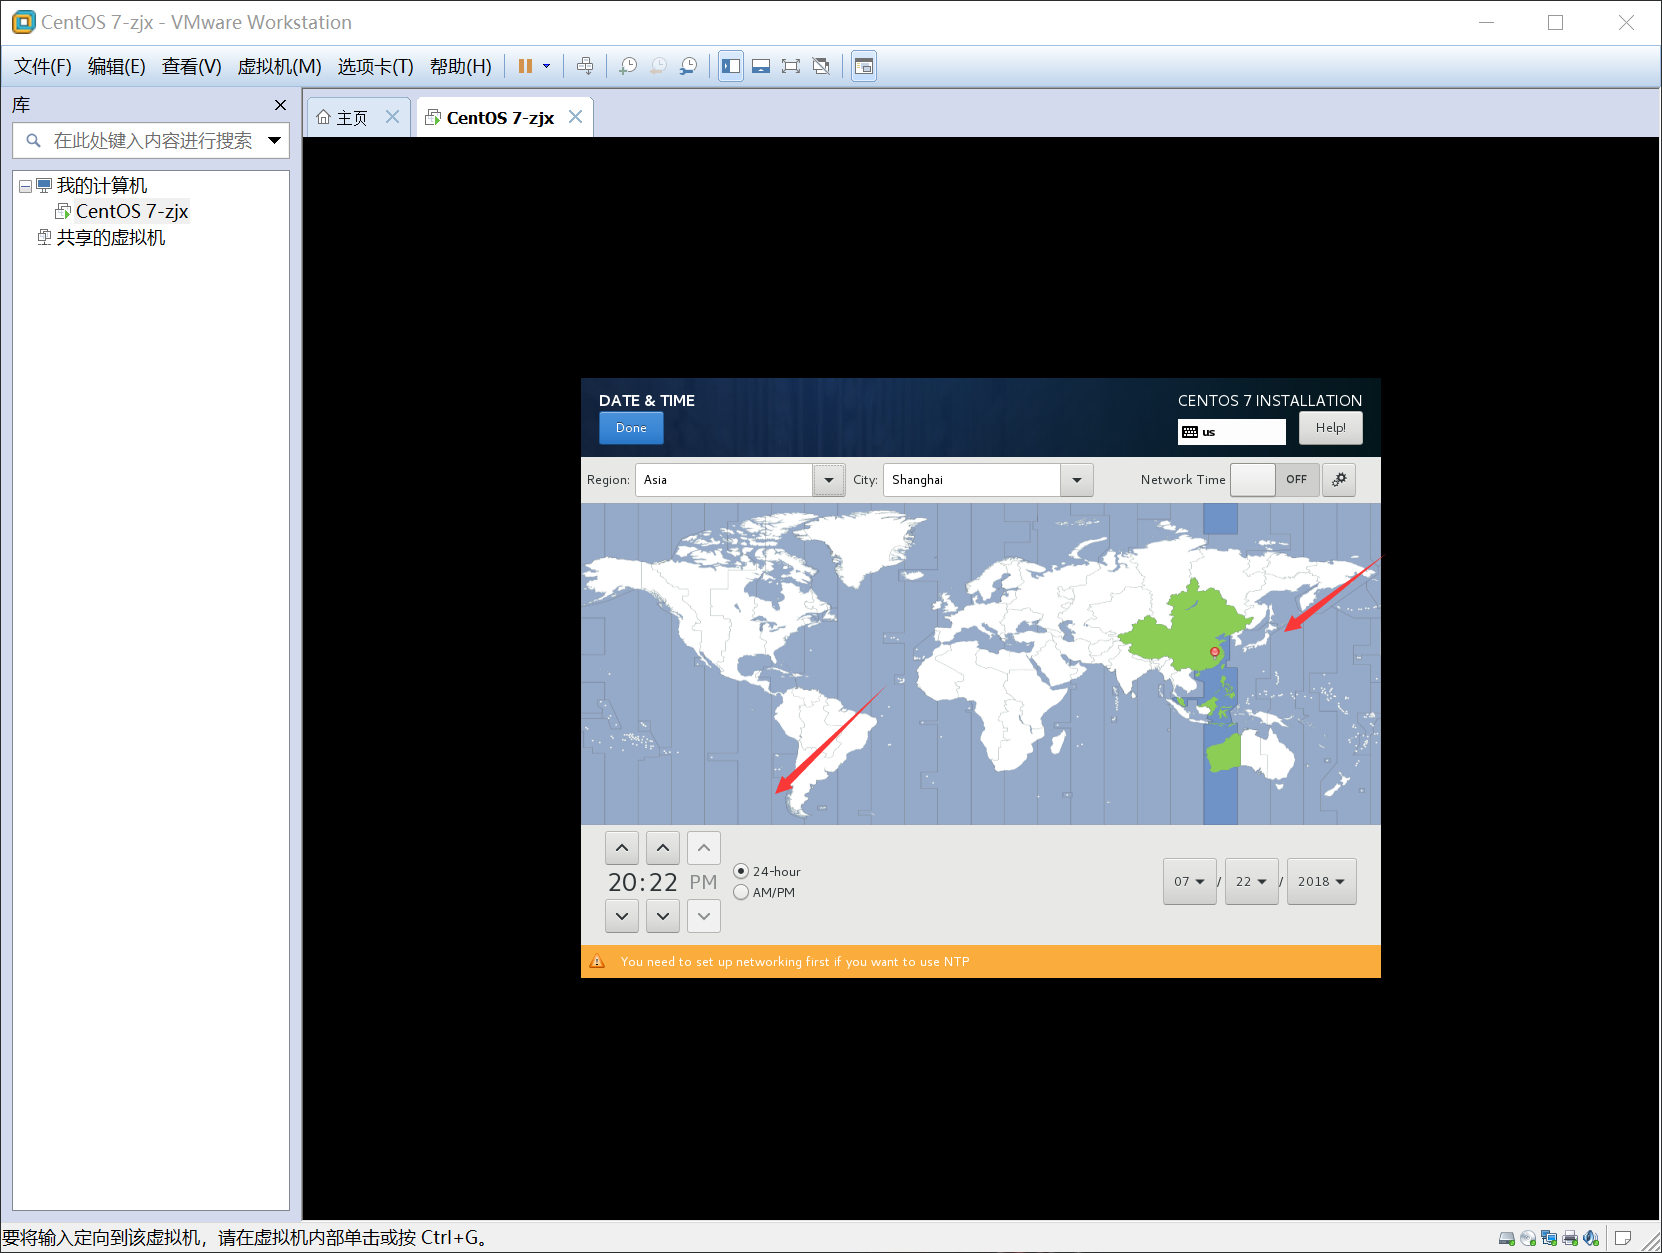Click the AM/PM up arrow

704,848
